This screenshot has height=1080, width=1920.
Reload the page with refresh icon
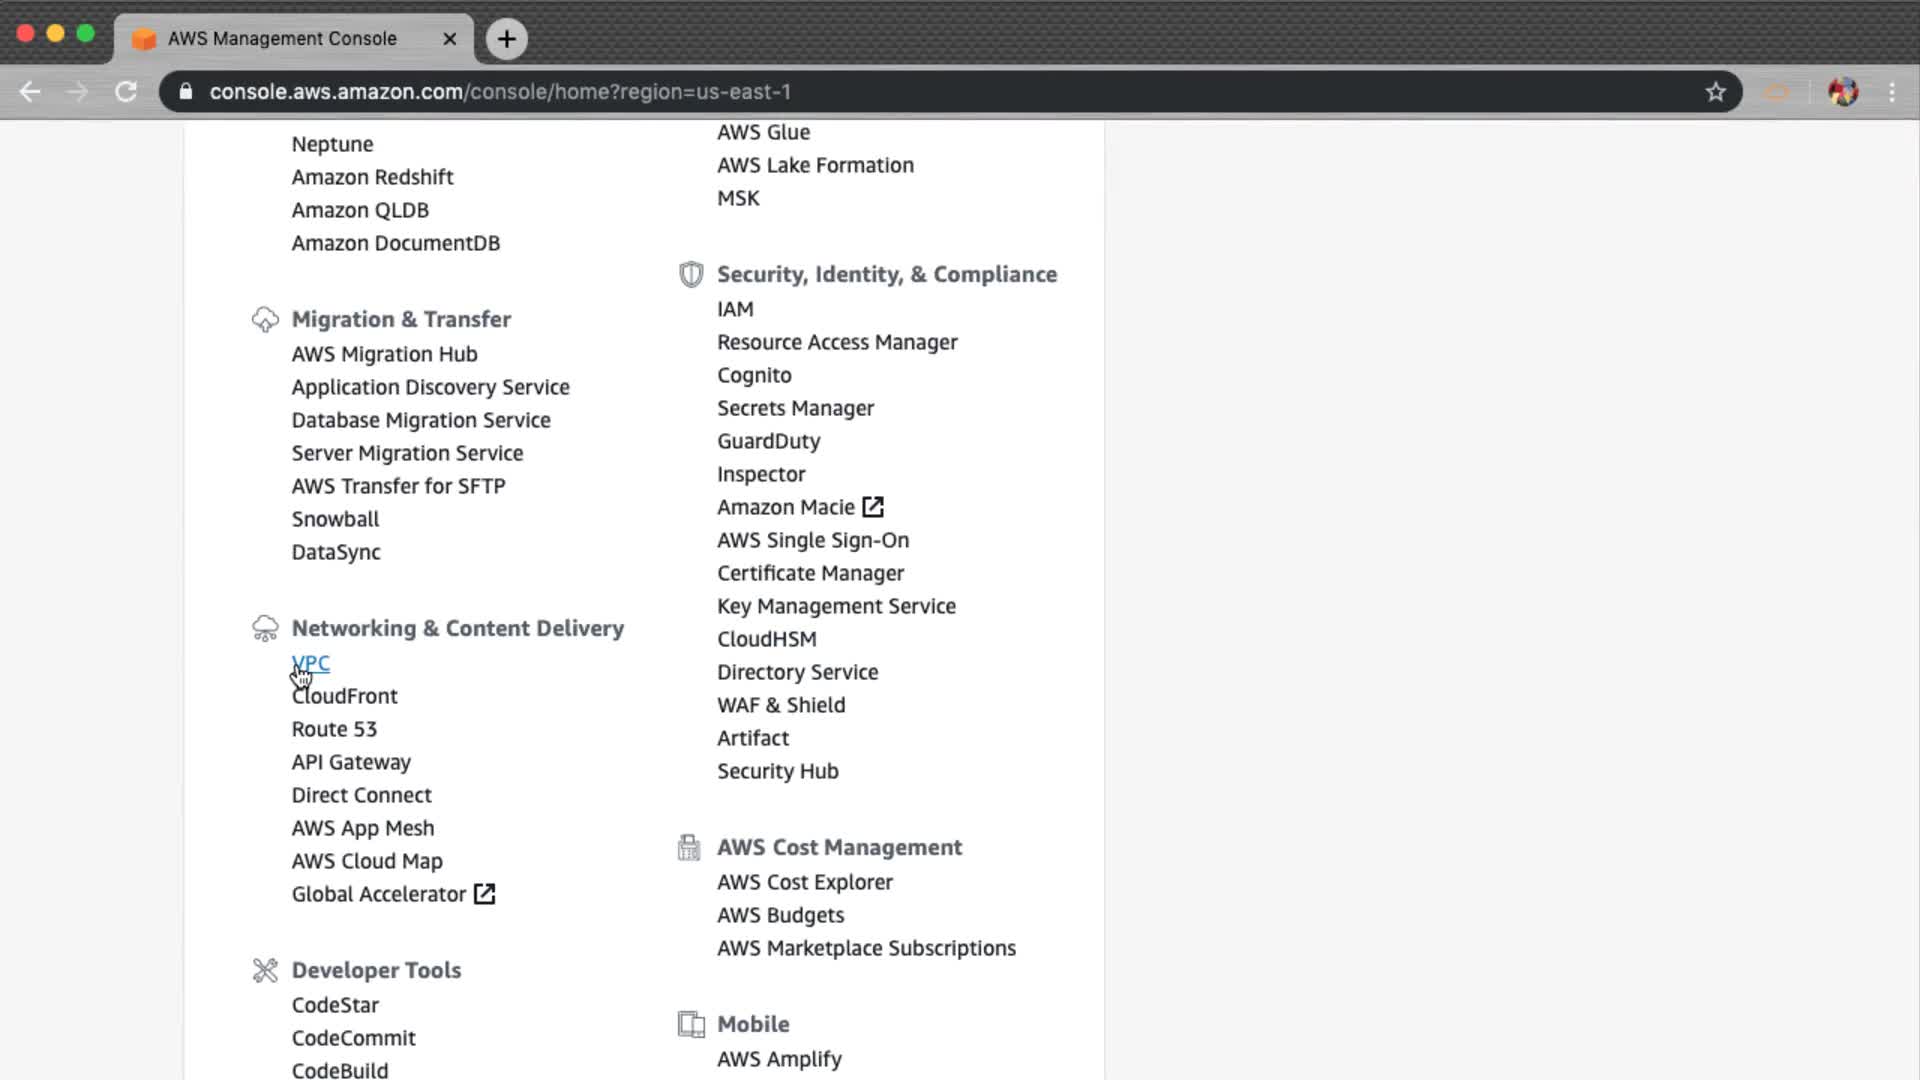tap(126, 92)
